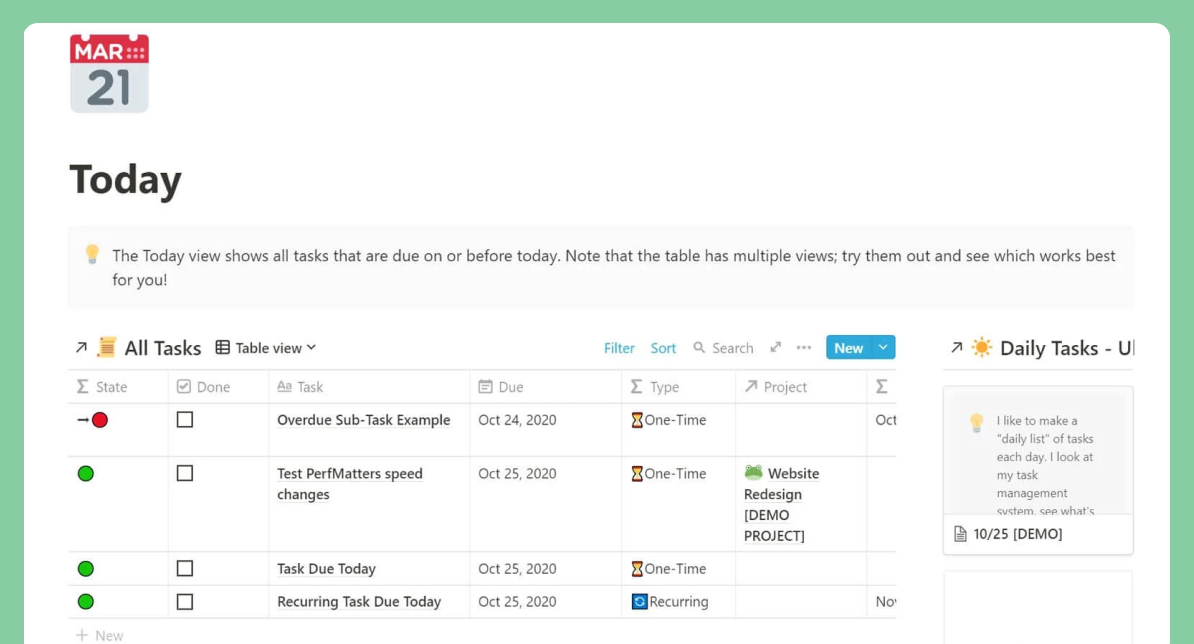Click the green state dot in Test PerfMatters row
Screen dimensions: 1194x644
coord(86,473)
